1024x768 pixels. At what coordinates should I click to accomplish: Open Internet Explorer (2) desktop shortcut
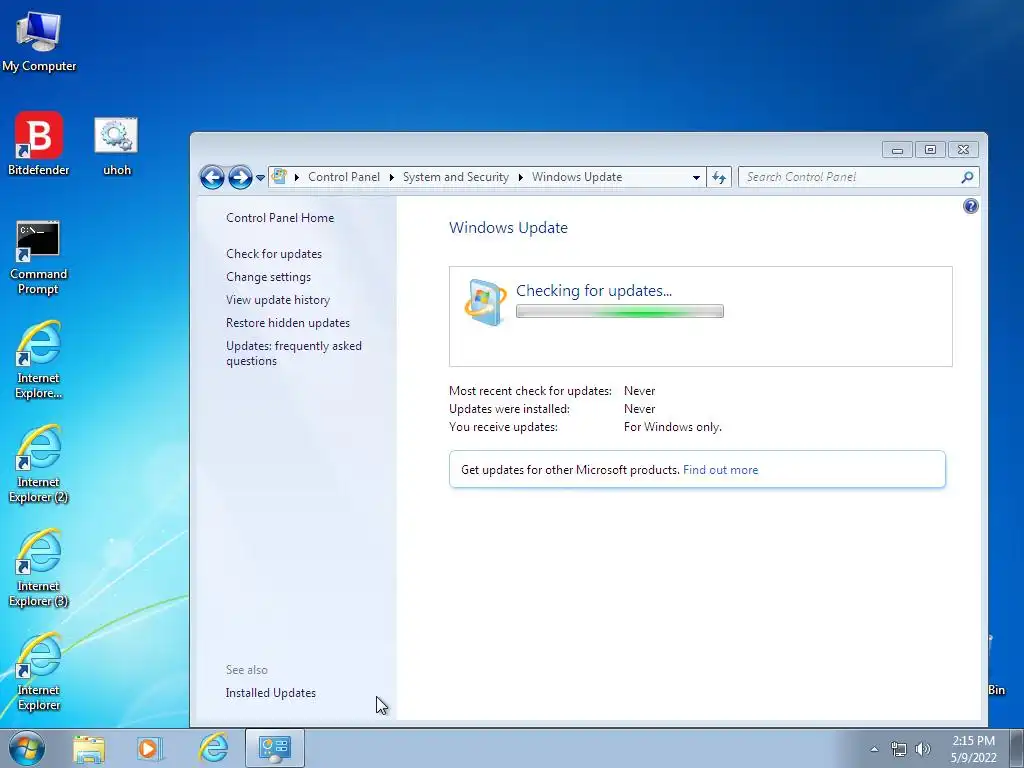click(39, 463)
